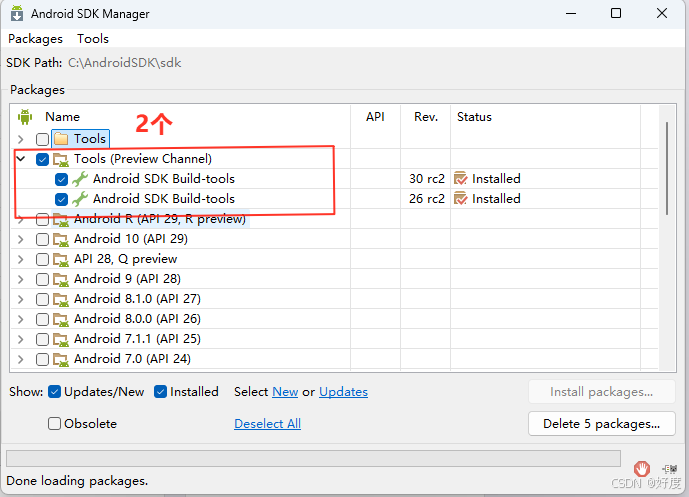This screenshot has height=497, width=689.
Task: Expand the Android 8.1.0 (API 27) node
Action: [20, 299]
